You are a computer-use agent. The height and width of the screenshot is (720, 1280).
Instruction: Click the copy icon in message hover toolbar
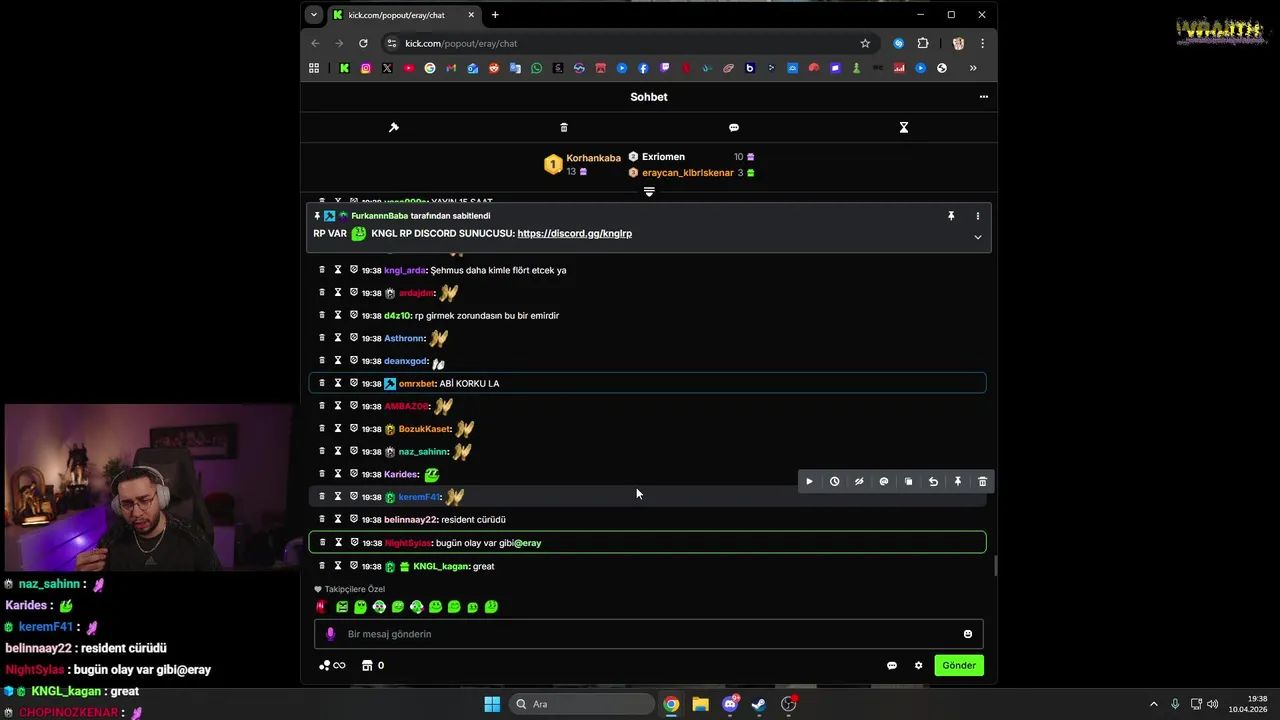coord(908,482)
